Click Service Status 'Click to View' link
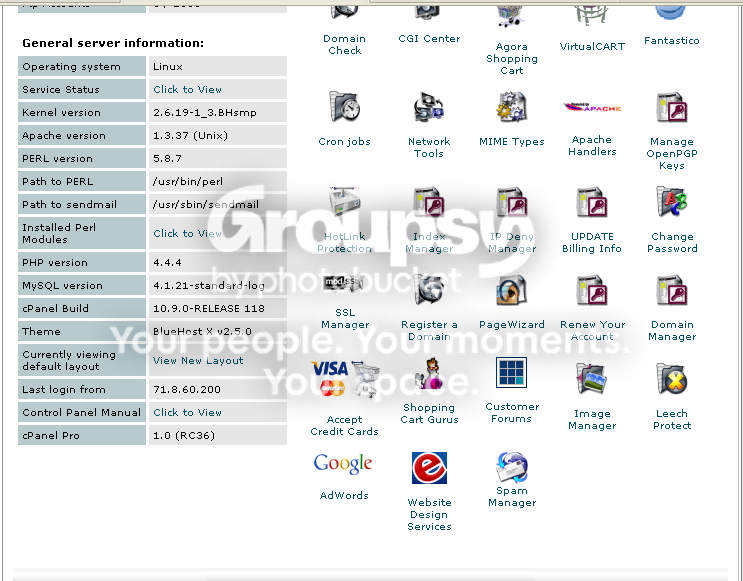This screenshot has height=581, width=743. coord(187,90)
